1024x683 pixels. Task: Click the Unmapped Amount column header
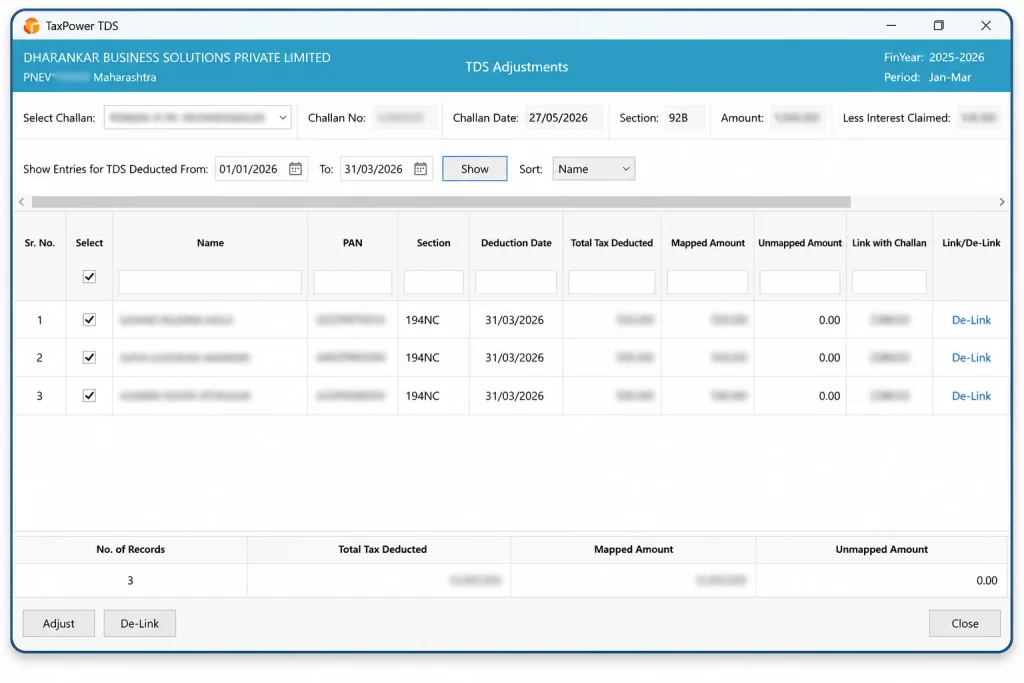click(800, 243)
